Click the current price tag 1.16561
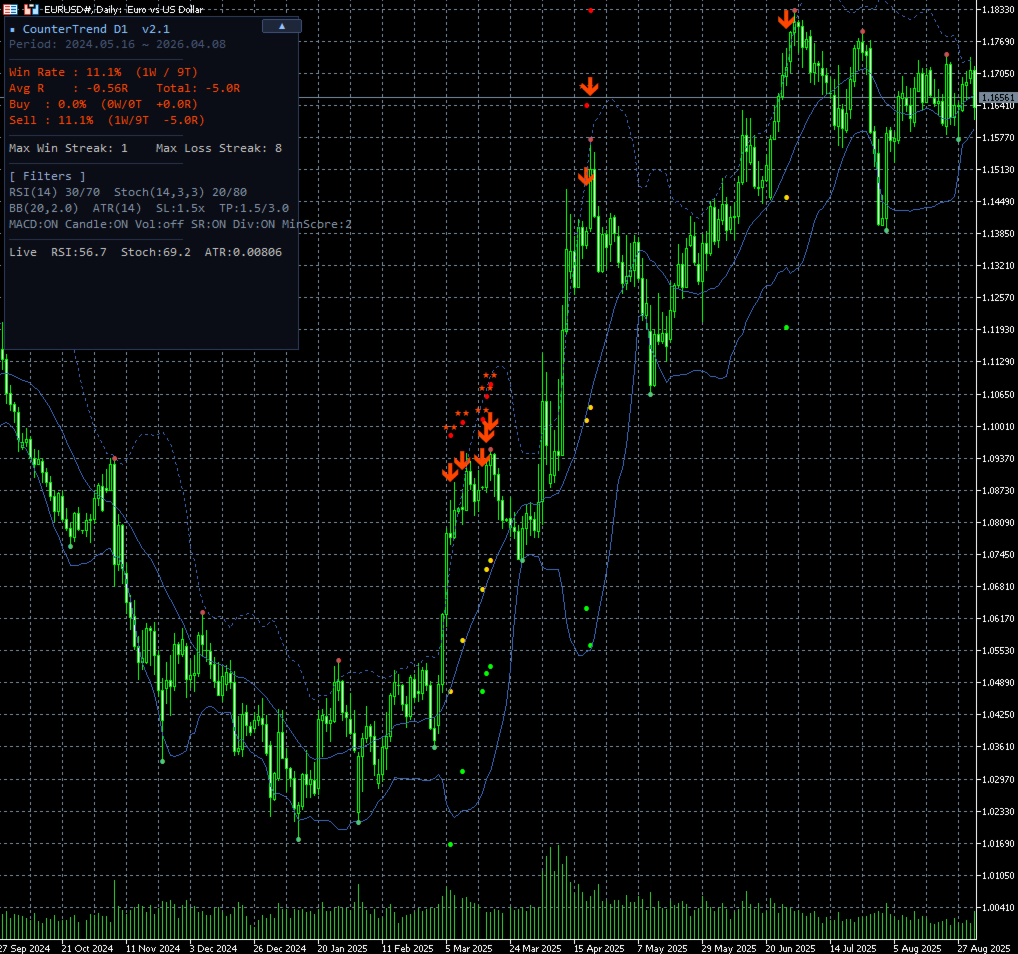 (x=997, y=97)
